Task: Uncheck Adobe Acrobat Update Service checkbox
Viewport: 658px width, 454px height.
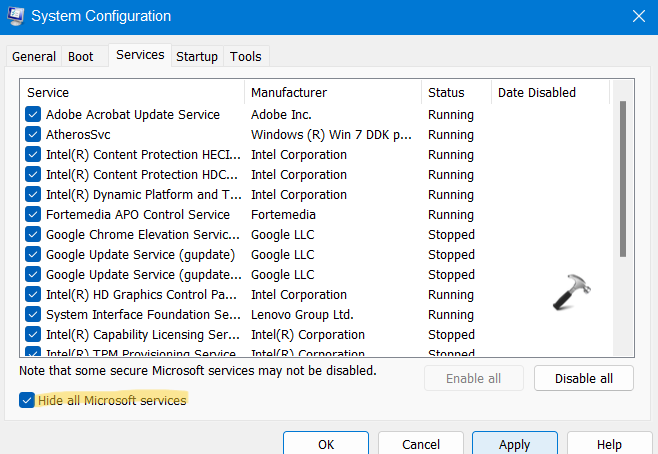Action: [x=33, y=115]
